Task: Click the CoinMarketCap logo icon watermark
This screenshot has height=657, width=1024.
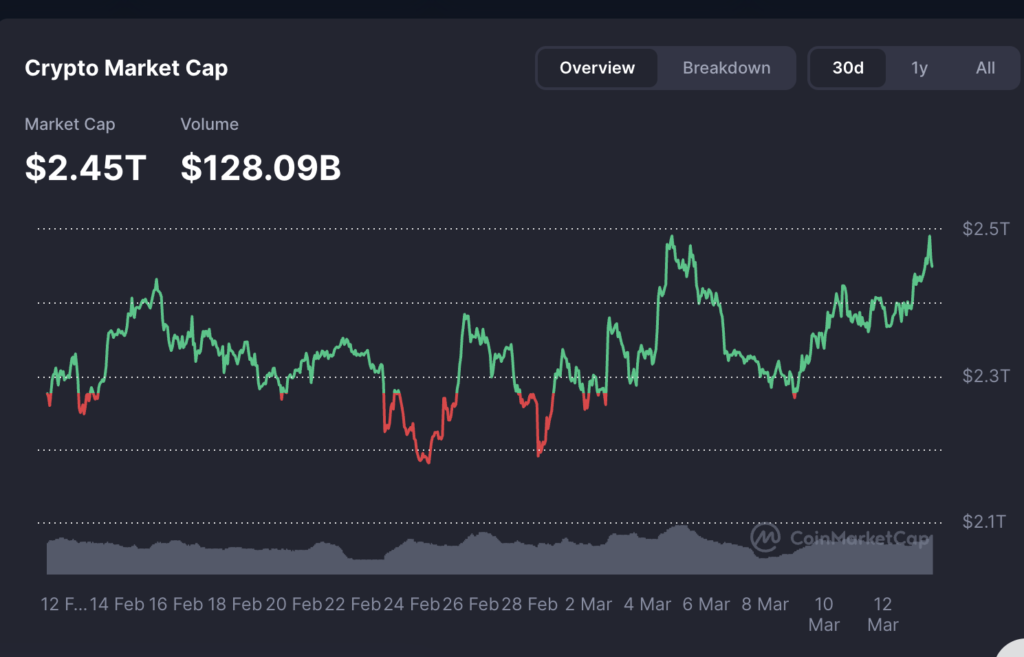Action: click(767, 538)
